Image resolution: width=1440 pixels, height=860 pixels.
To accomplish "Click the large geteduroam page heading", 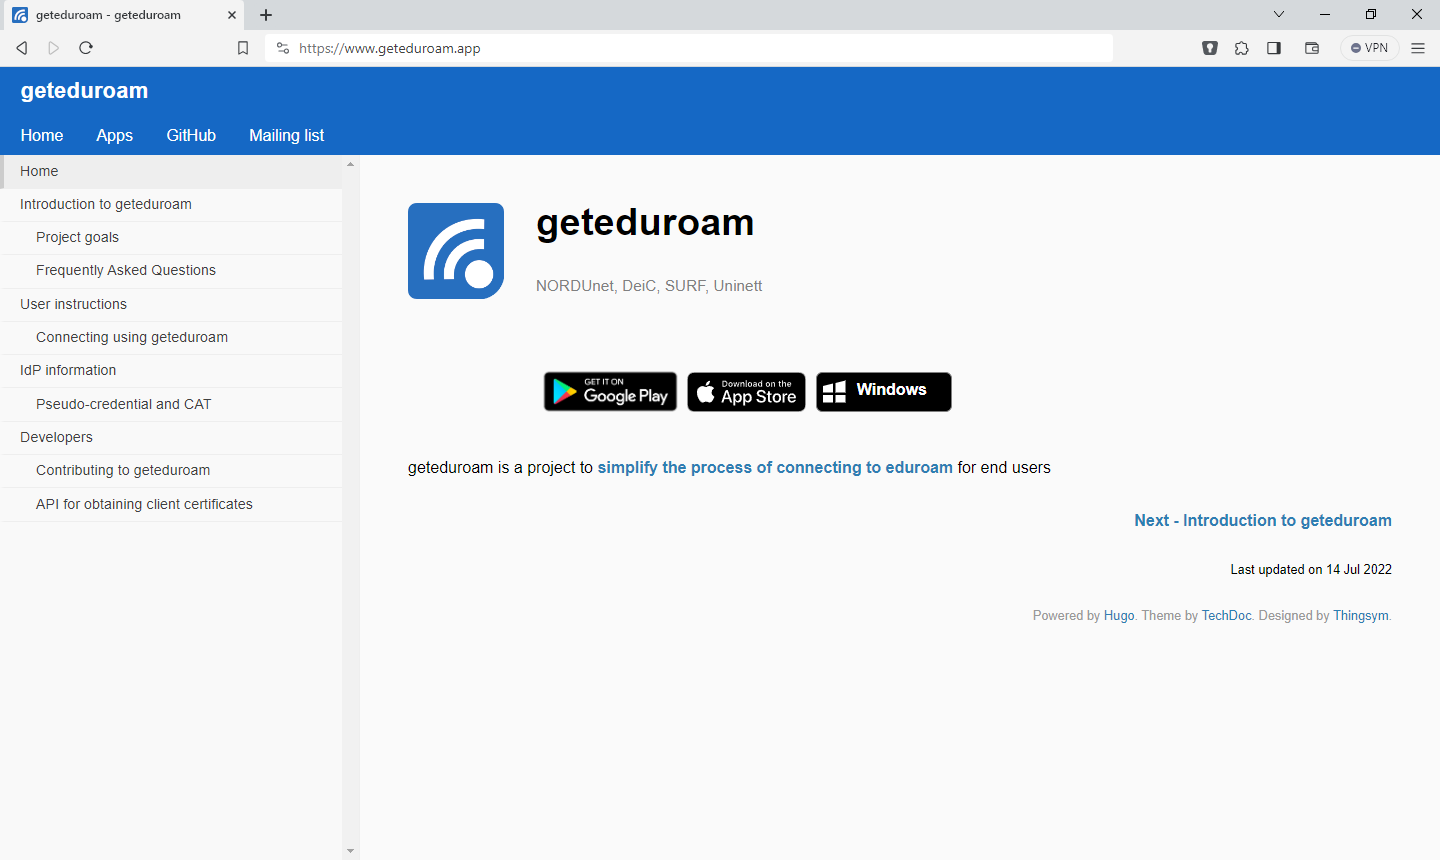I will pyautogui.click(x=645, y=222).
